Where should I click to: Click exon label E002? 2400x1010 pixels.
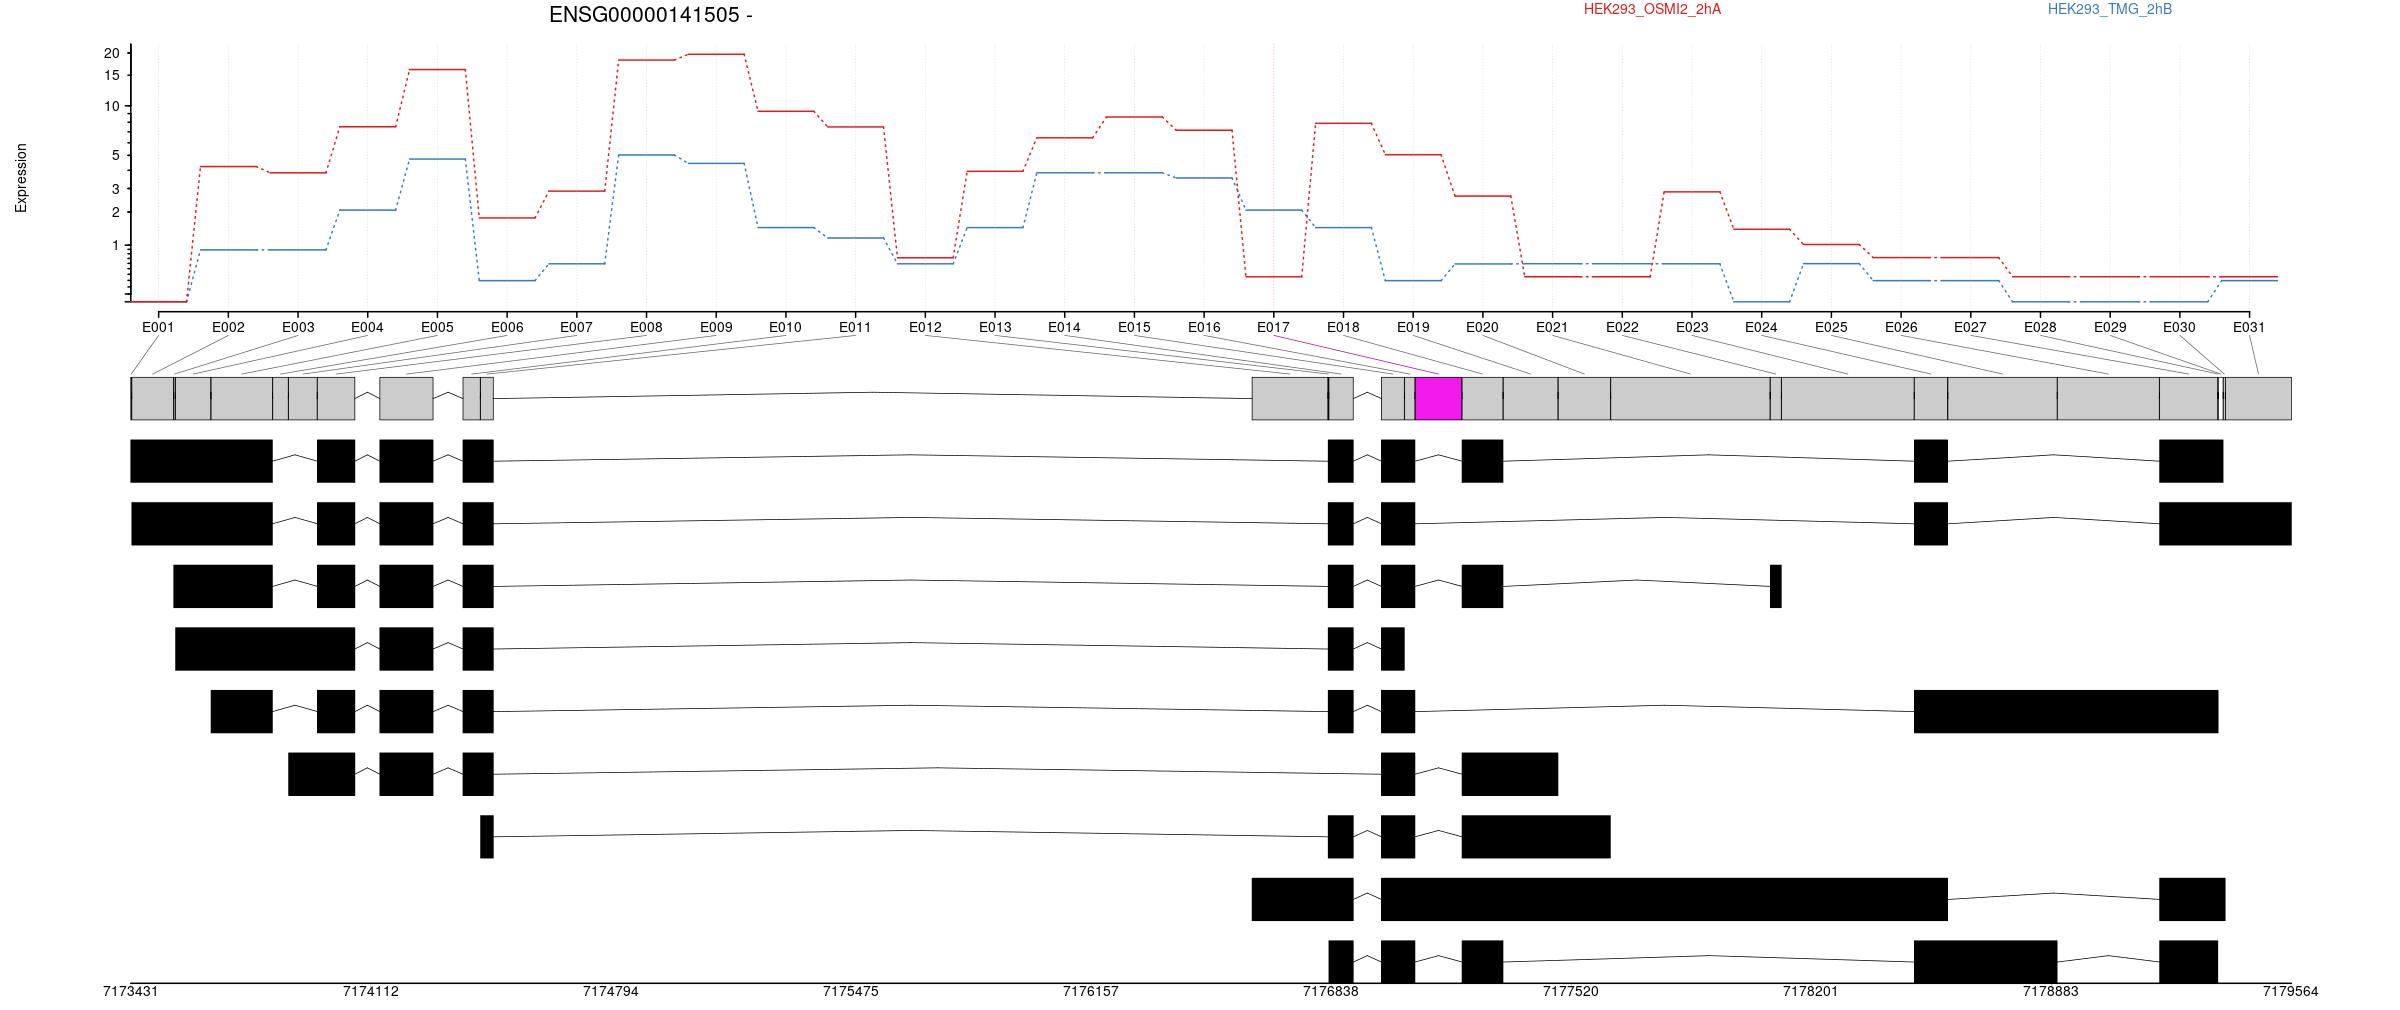(228, 327)
